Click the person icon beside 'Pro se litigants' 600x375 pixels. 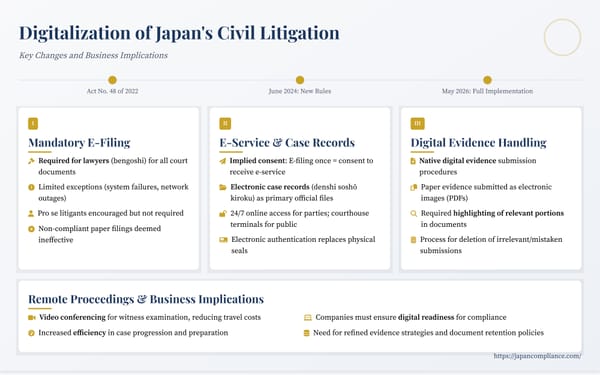click(31, 214)
